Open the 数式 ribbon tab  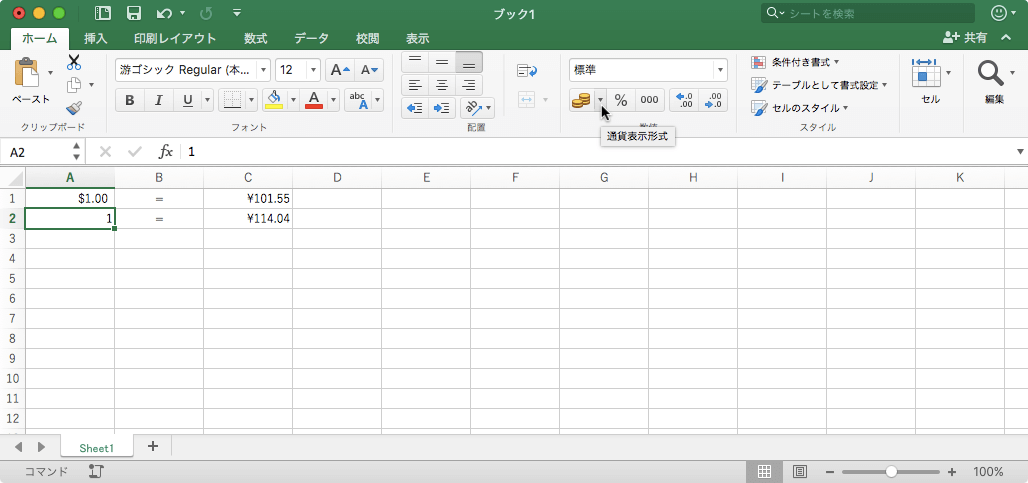[256, 39]
